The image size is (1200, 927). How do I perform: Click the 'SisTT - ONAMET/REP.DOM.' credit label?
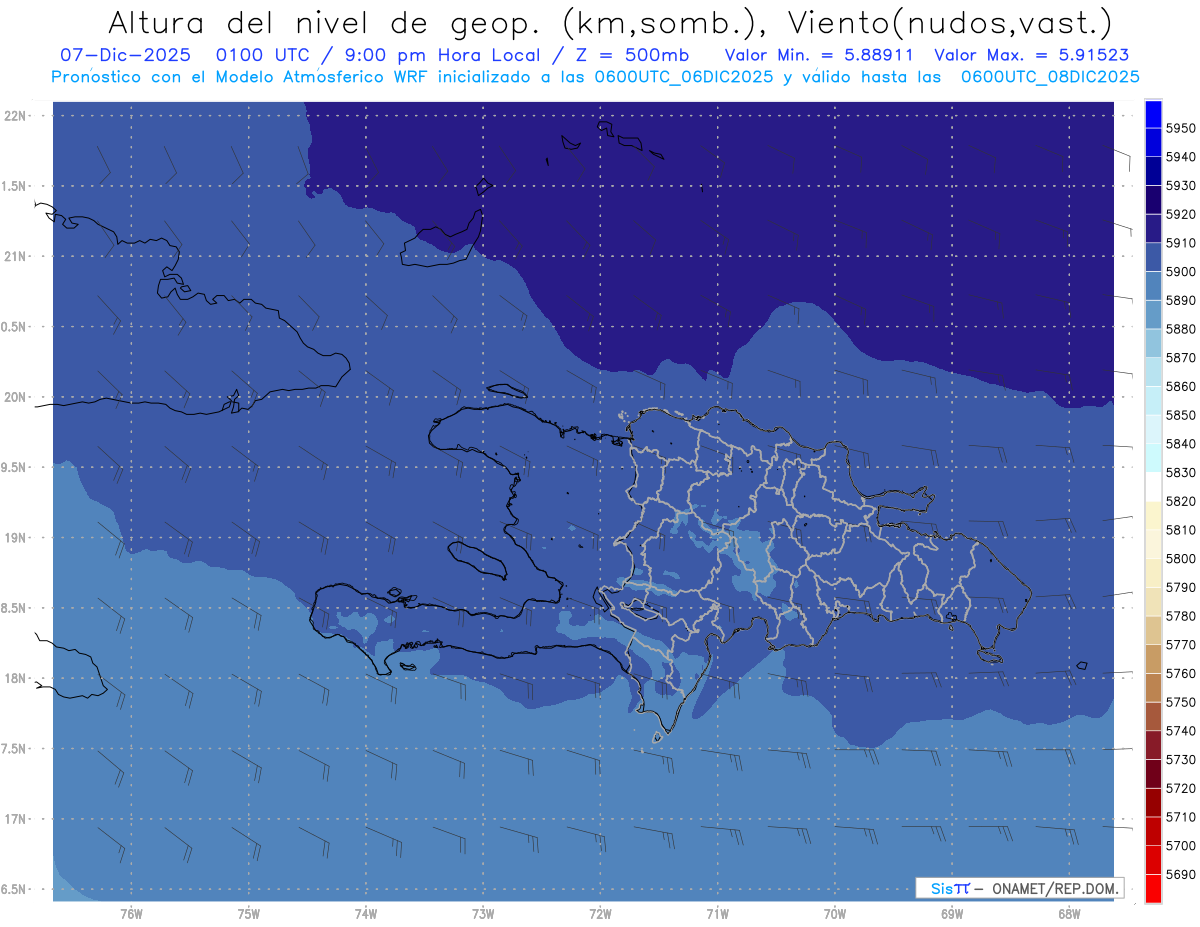point(1019,888)
